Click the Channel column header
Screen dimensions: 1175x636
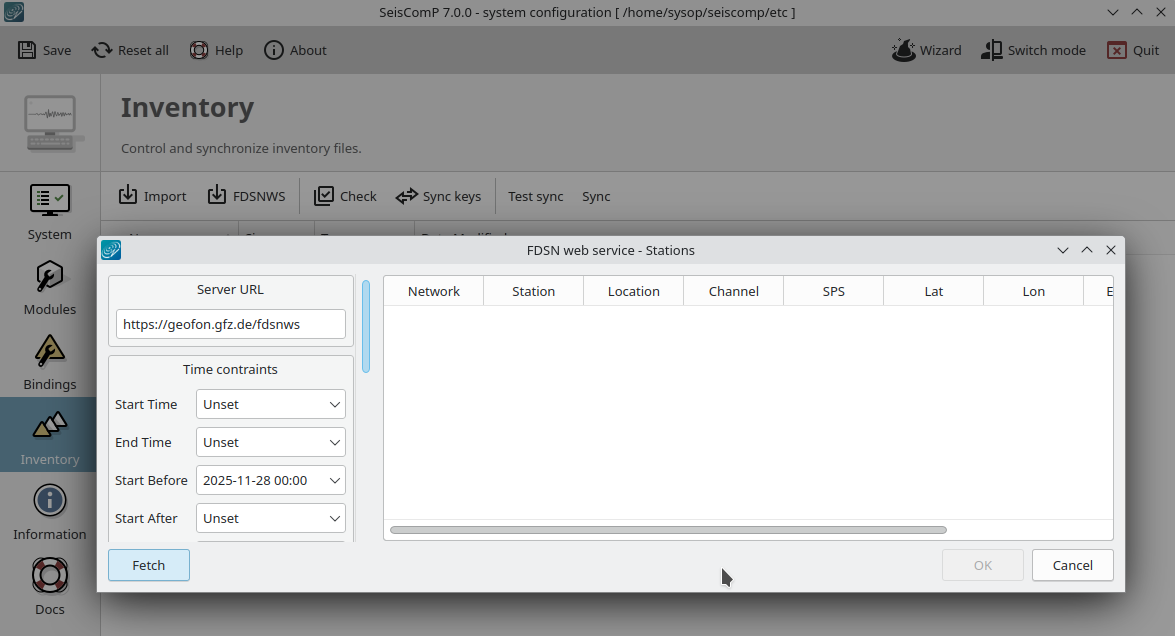click(x=733, y=291)
